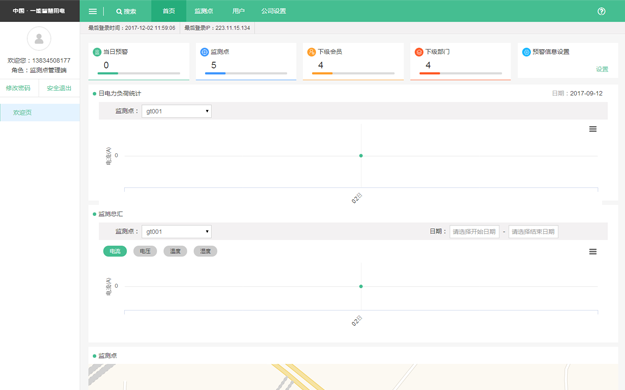The width and height of the screenshot is (625, 390).
Task: Click the end date input field
Action: [x=533, y=232]
